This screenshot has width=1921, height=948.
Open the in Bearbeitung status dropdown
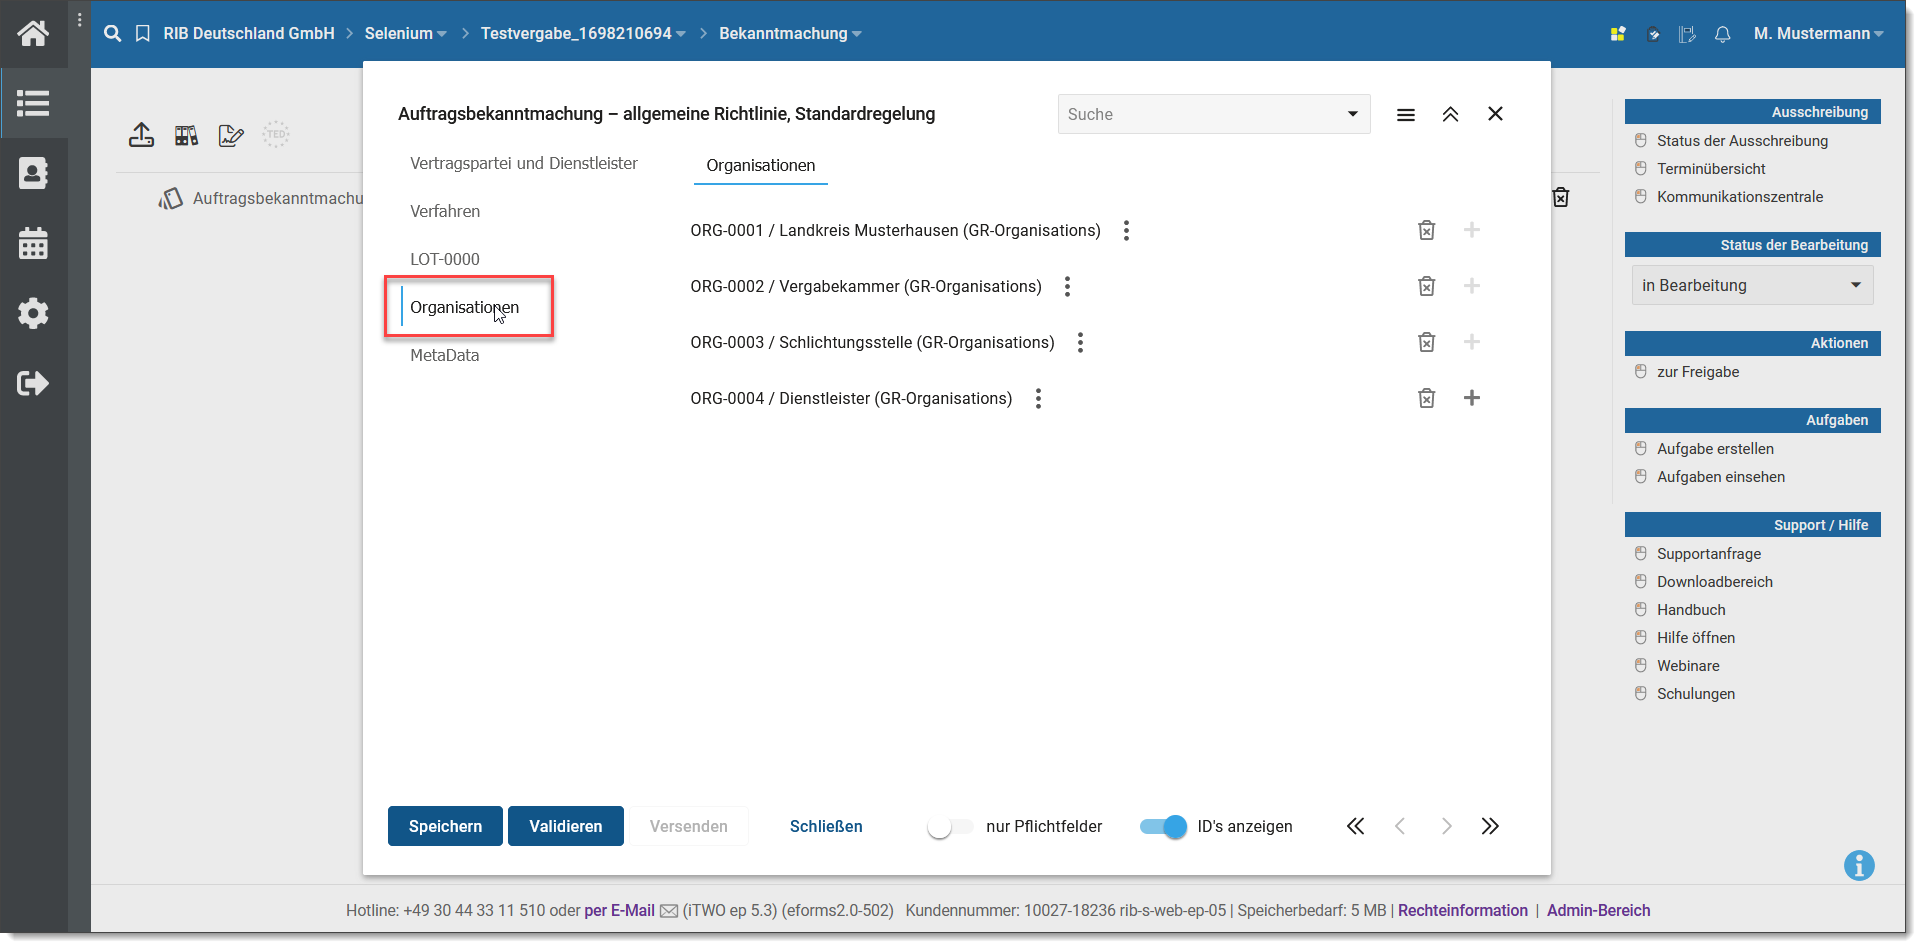tap(1752, 285)
